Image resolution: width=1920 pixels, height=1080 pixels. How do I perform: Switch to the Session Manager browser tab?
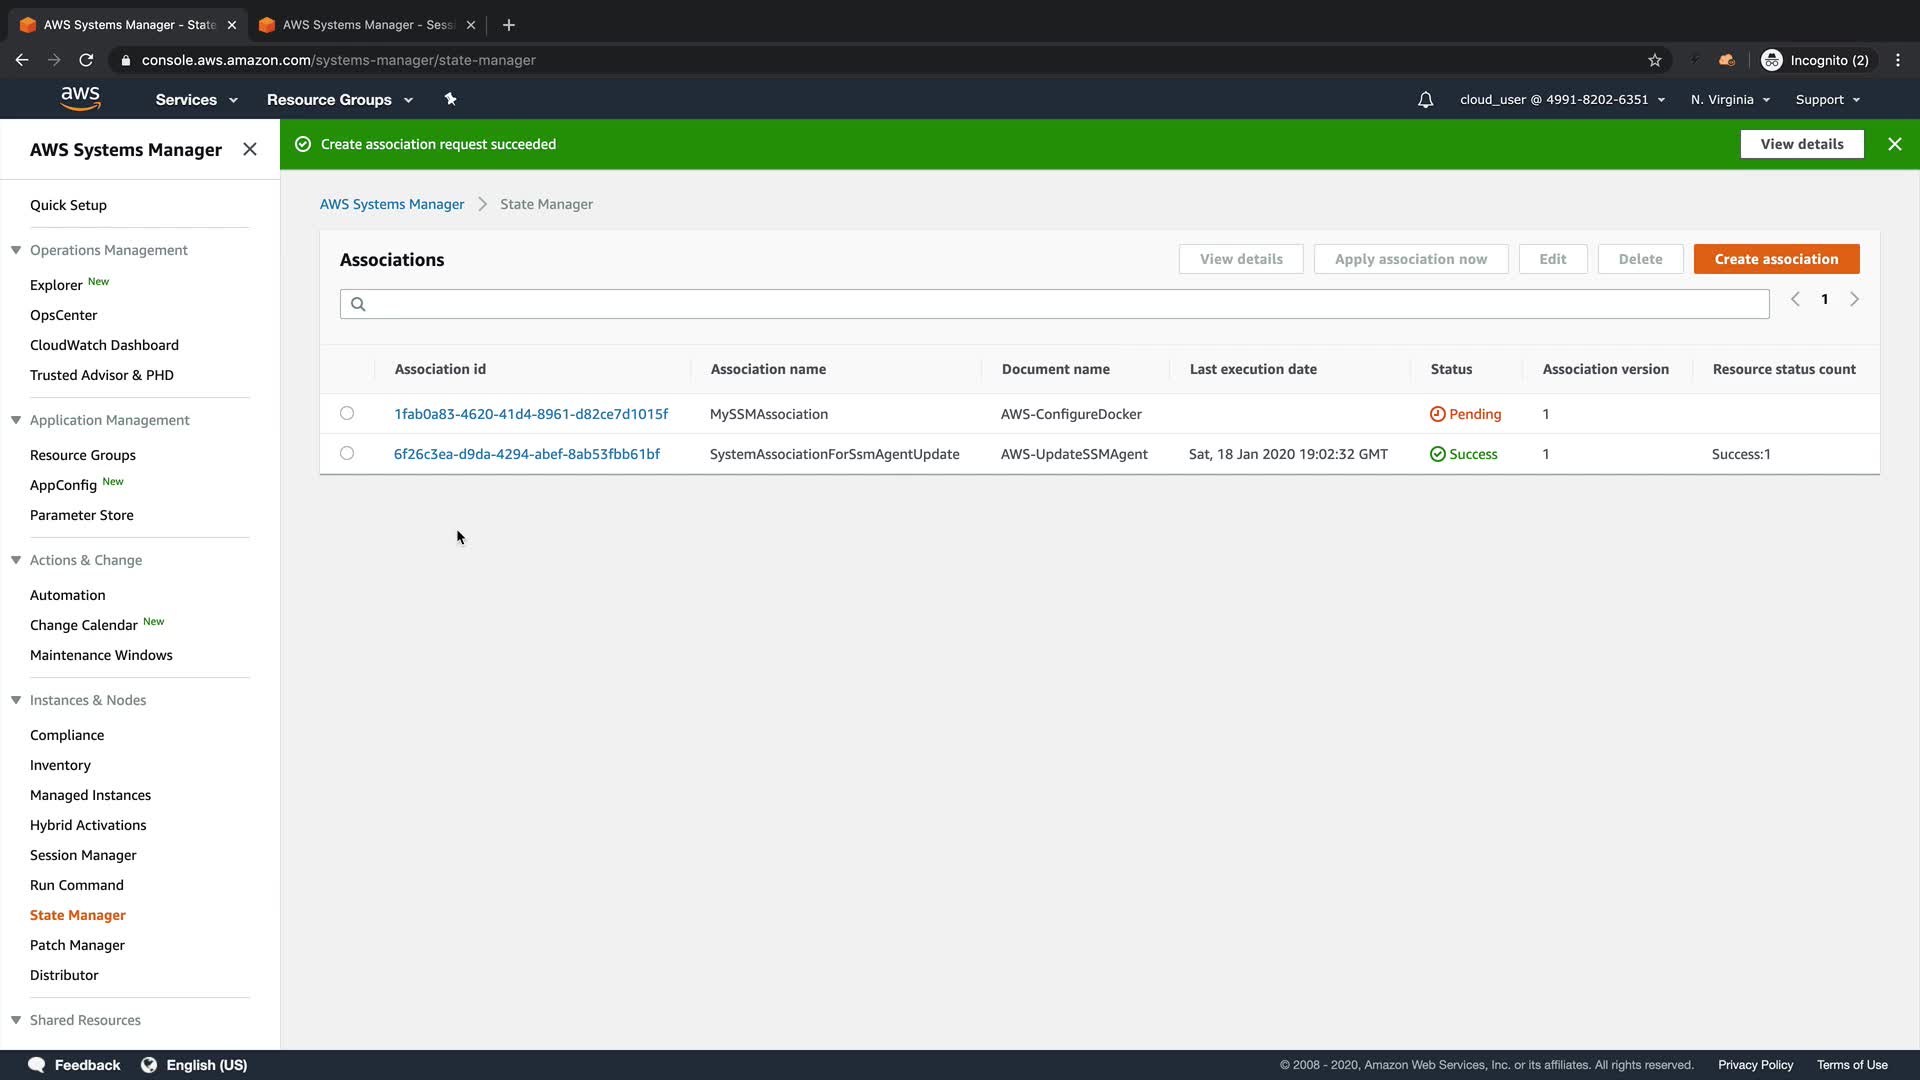point(366,24)
